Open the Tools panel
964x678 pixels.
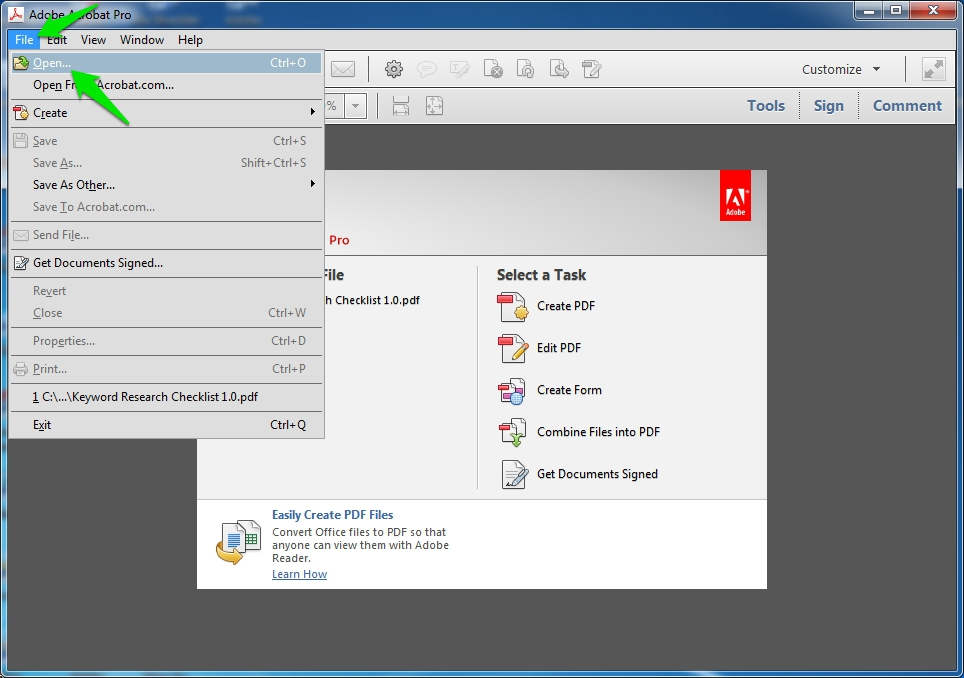[765, 105]
